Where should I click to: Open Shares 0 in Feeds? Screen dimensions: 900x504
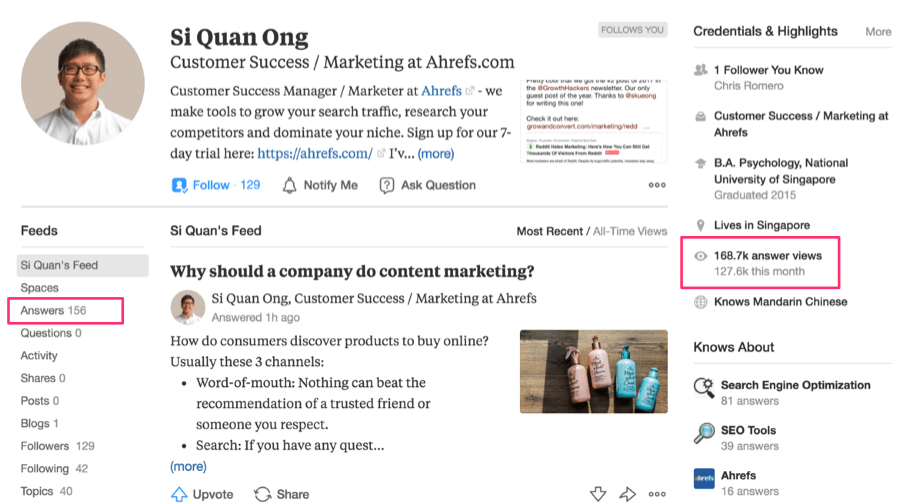click(43, 378)
